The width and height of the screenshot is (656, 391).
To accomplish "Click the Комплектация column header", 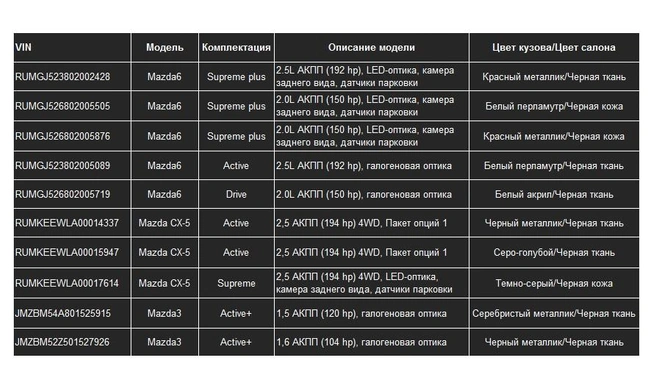I will click(x=236, y=47).
